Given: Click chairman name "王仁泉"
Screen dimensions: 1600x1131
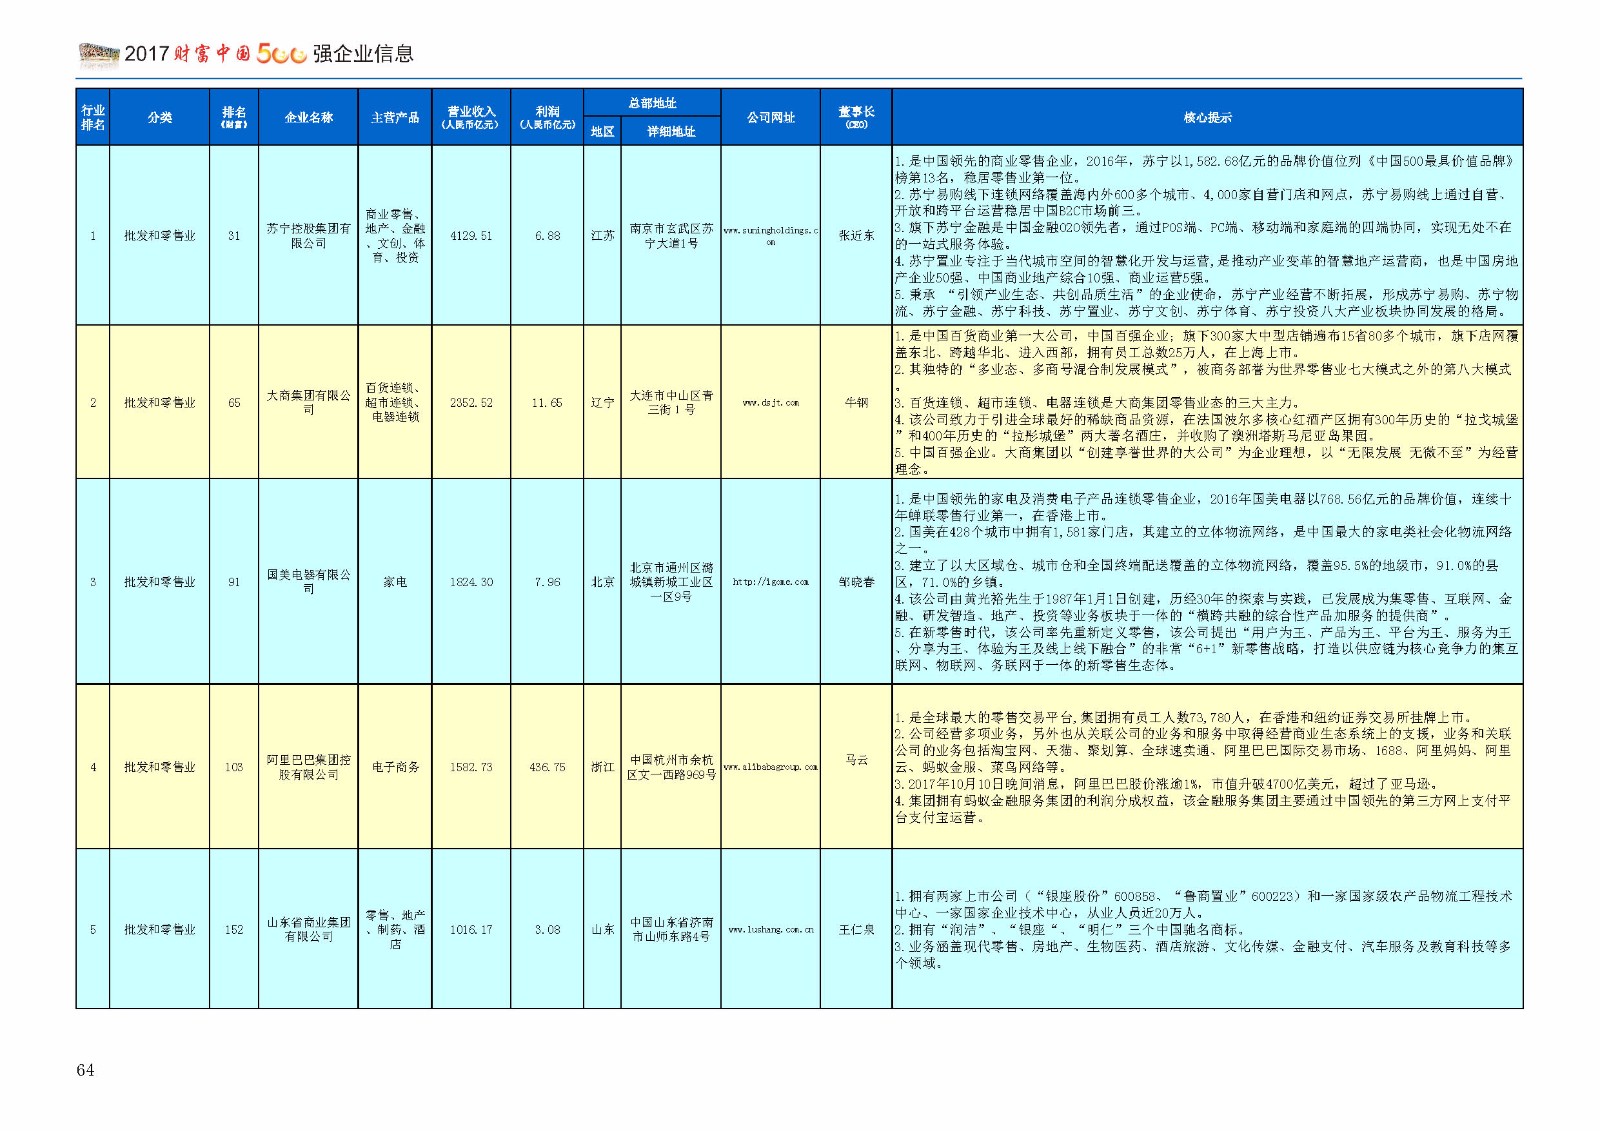Looking at the screenshot, I should click(856, 929).
